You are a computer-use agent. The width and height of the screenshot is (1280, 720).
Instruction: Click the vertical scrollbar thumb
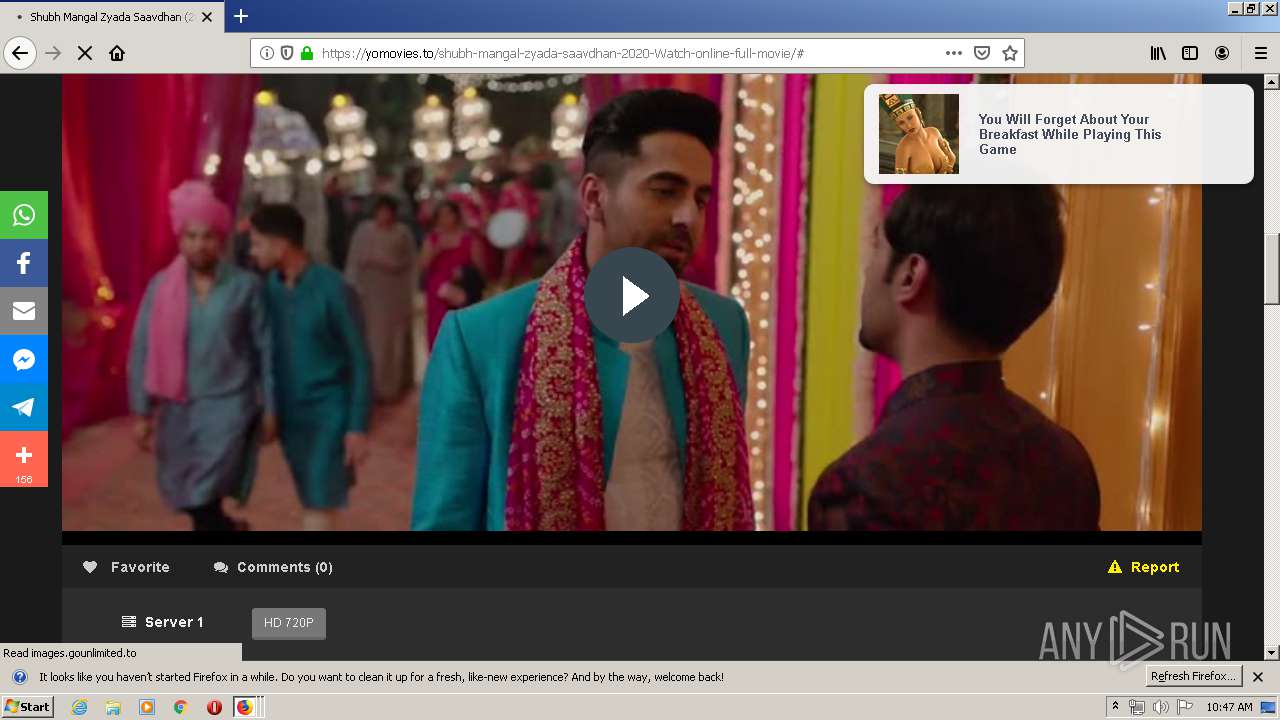(1272, 268)
